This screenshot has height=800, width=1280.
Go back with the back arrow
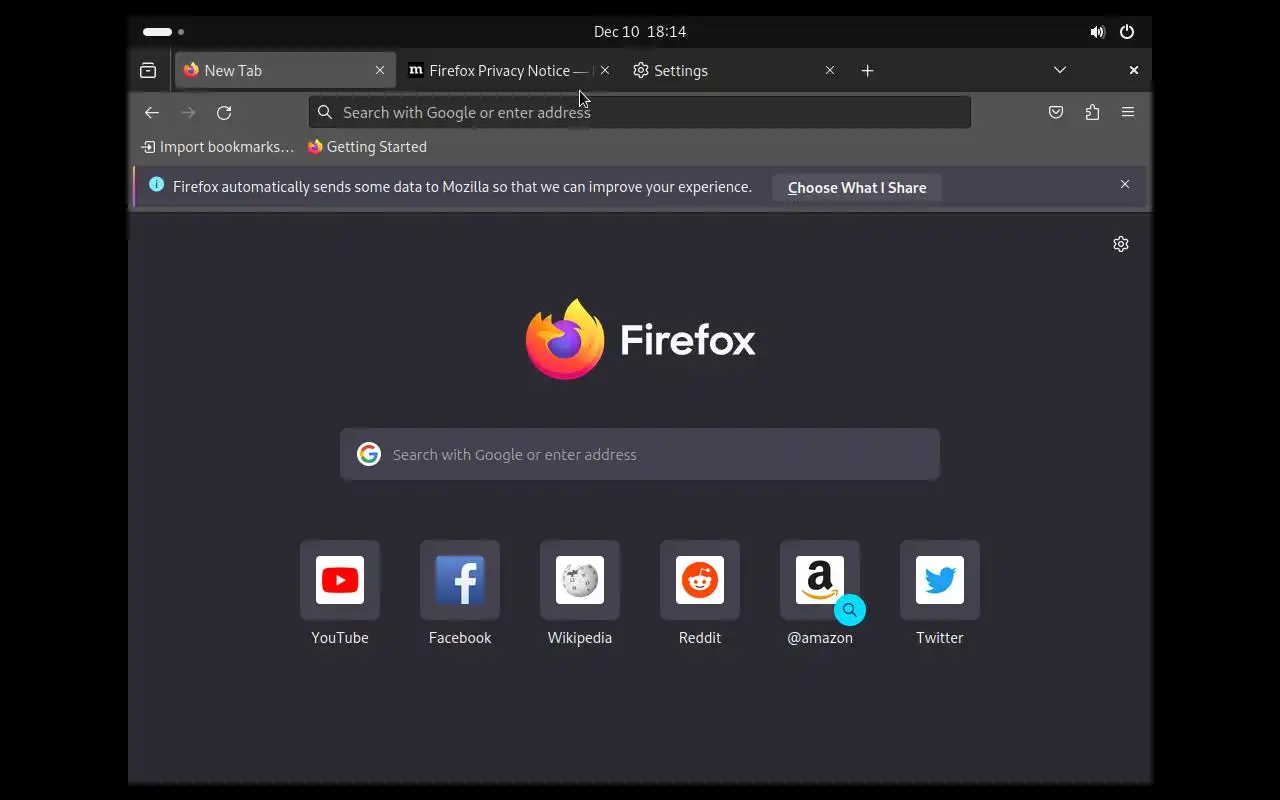pos(152,112)
